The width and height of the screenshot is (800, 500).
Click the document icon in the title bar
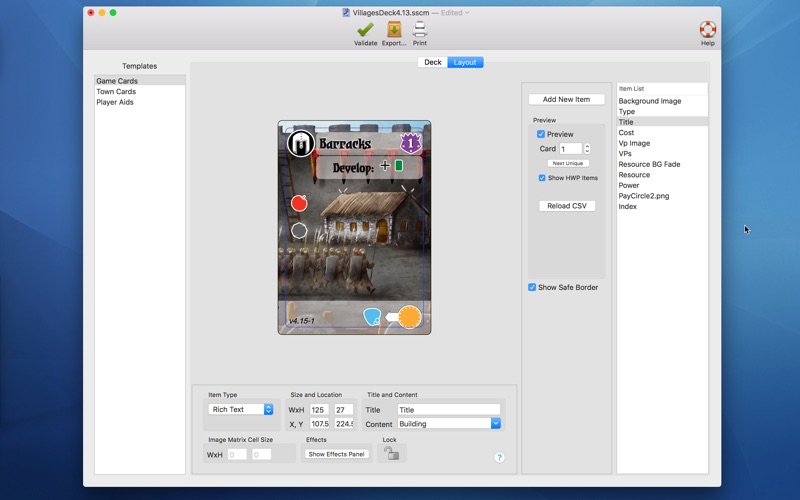[x=346, y=13]
